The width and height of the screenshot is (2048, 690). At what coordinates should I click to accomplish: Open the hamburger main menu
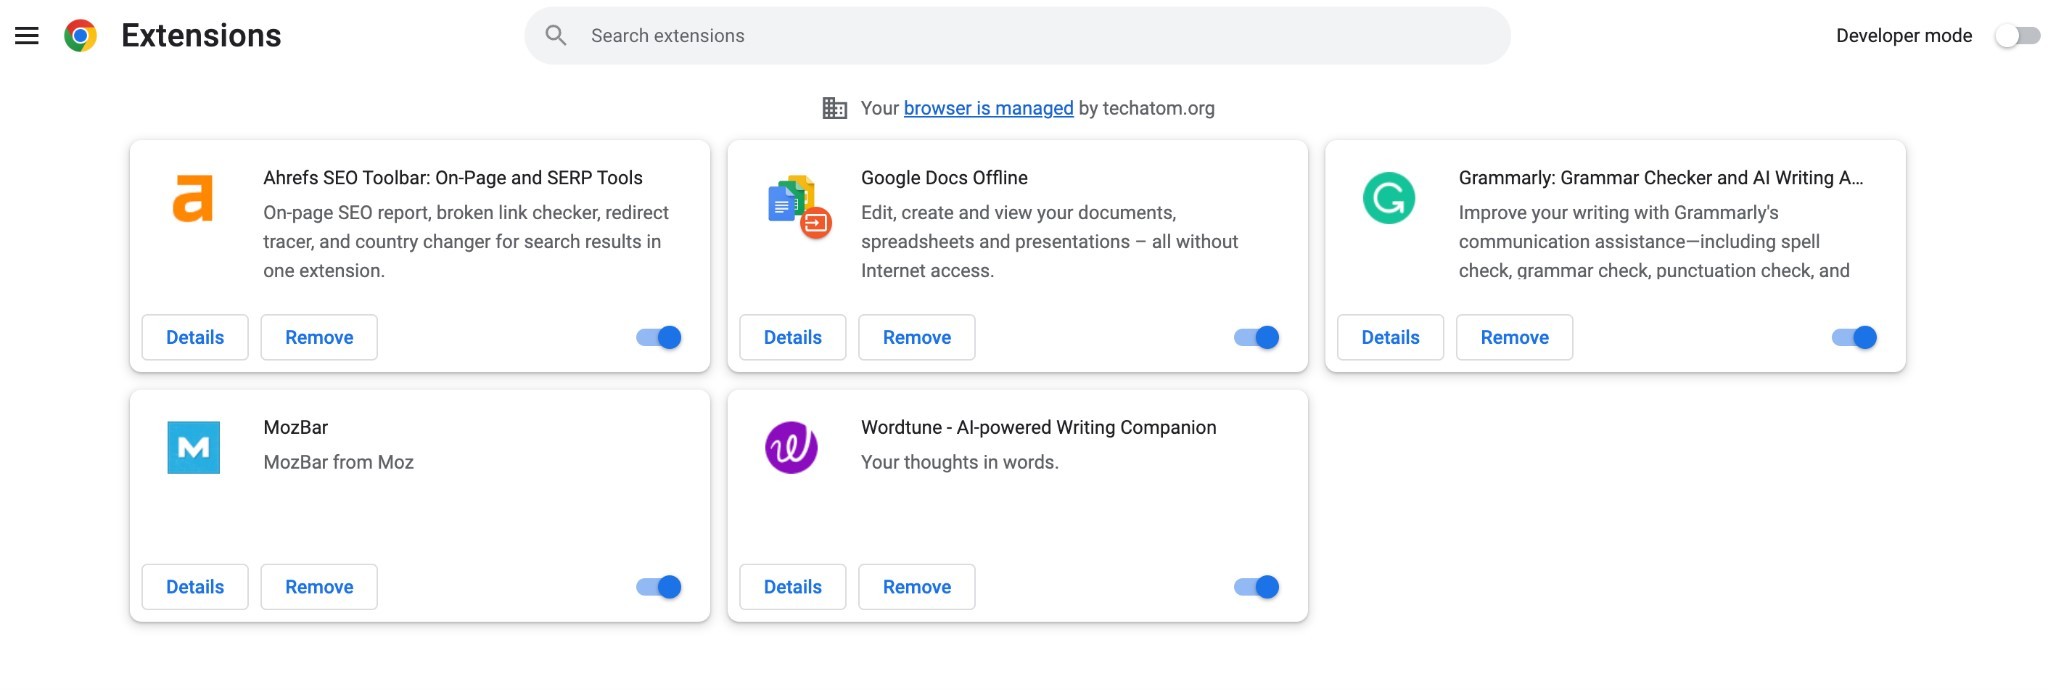click(x=27, y=36)
